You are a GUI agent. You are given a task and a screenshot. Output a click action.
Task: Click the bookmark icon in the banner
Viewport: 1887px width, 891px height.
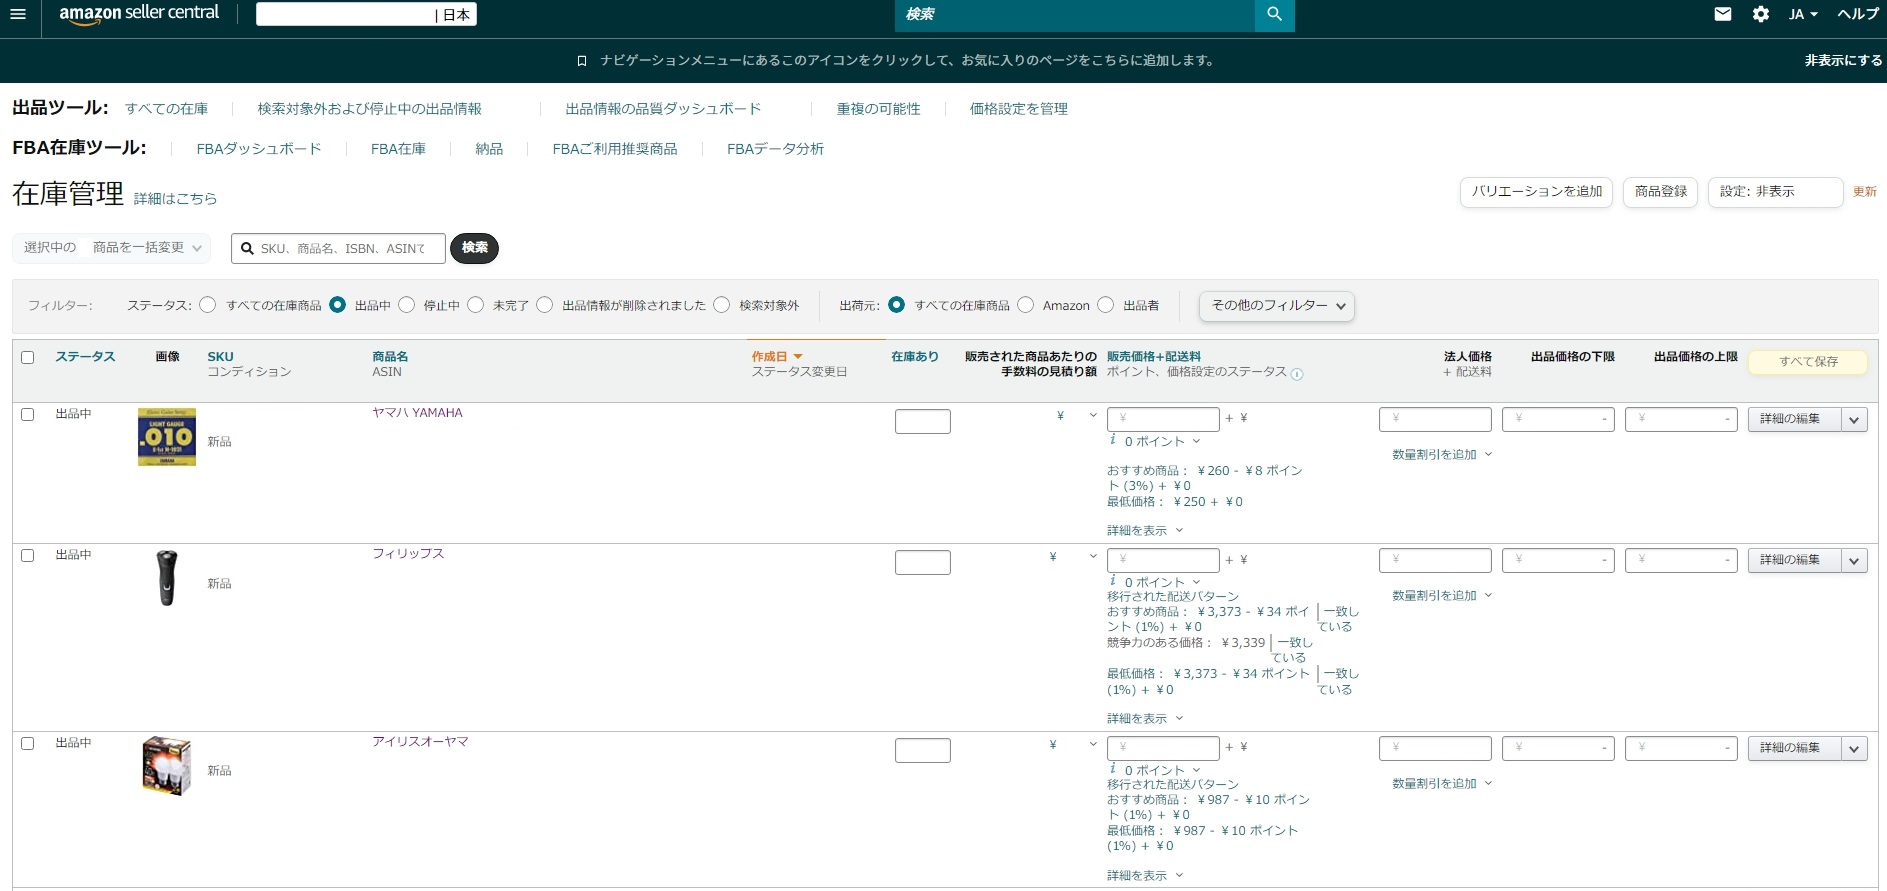point(582,61)
